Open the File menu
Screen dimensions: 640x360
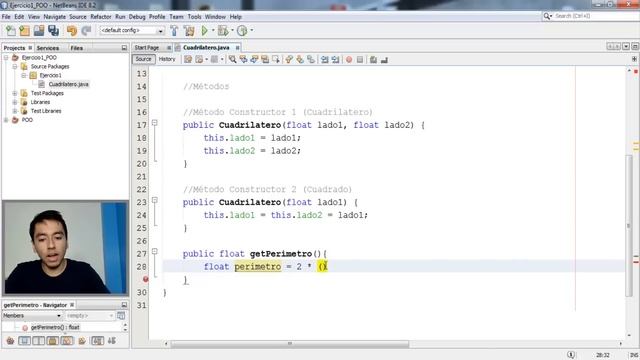(6, 17)
